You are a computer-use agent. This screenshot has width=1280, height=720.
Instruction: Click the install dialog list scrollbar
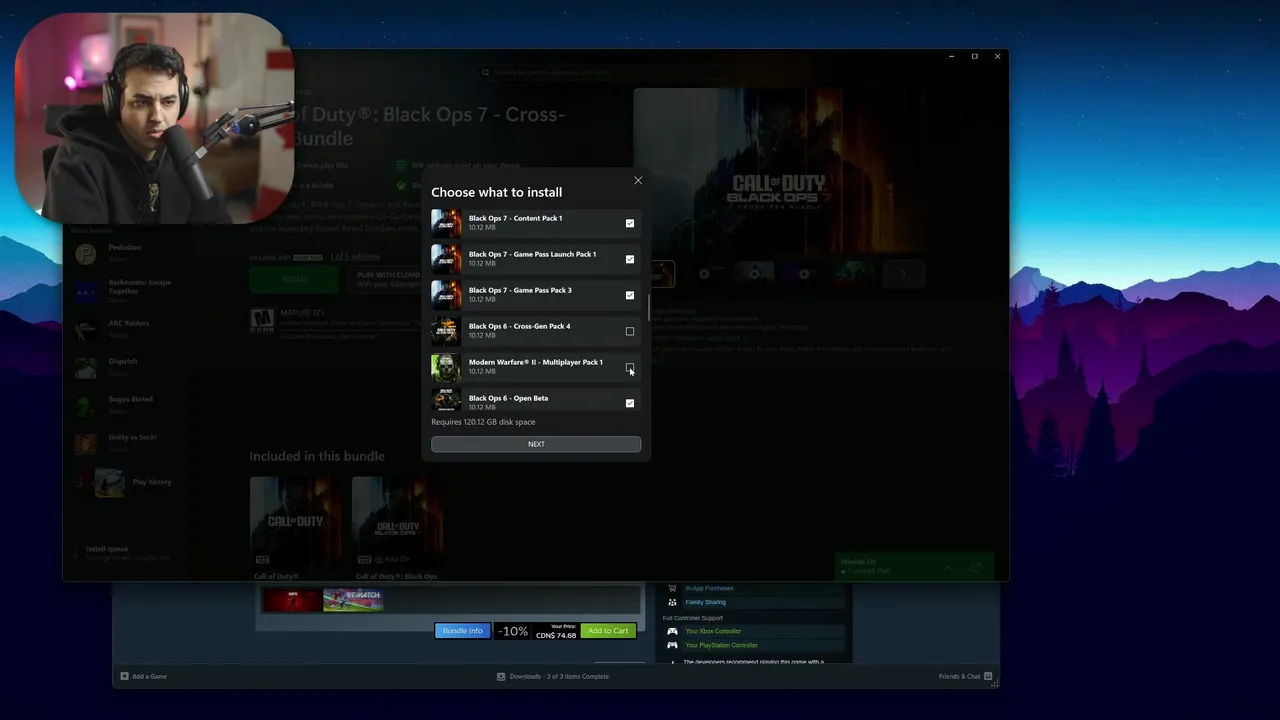point(649,308)
